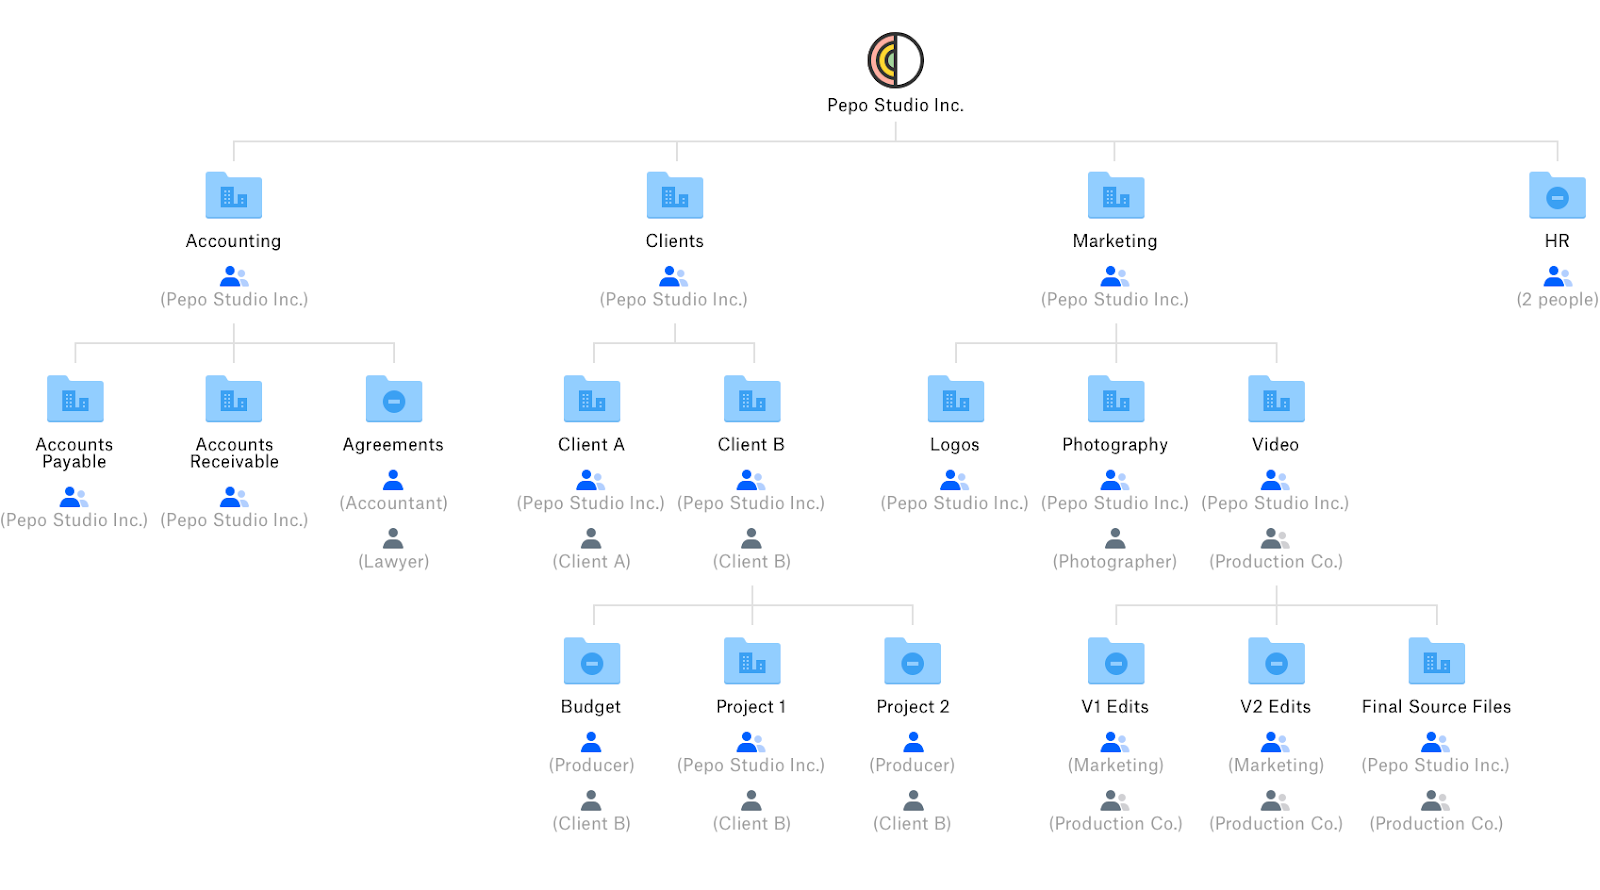The image size is (1600, 890).
Task: Open the Final Source Files folder icon
Action: pyautogui.click(x=1436, y=660)
